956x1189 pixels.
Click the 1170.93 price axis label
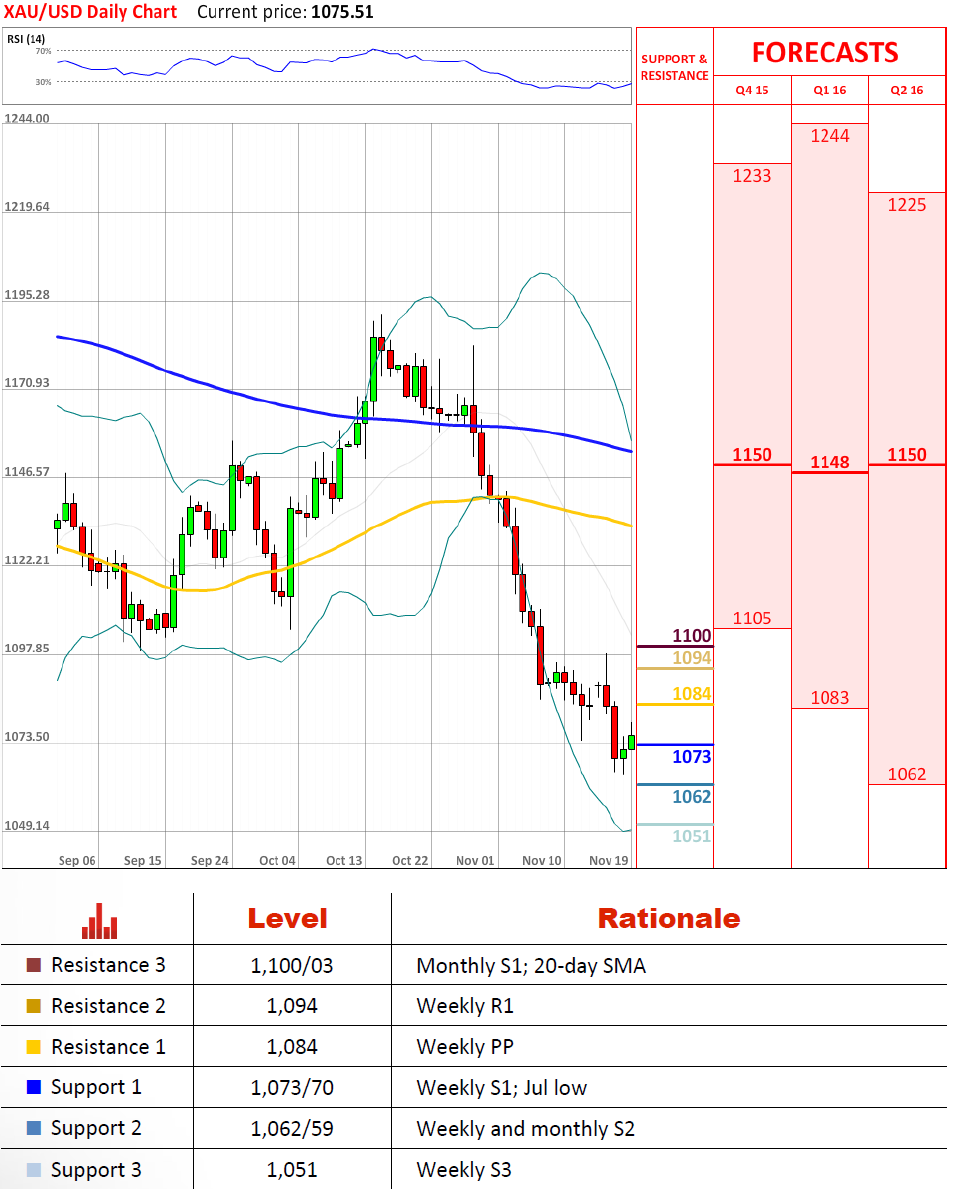click(x=27, y=382)
